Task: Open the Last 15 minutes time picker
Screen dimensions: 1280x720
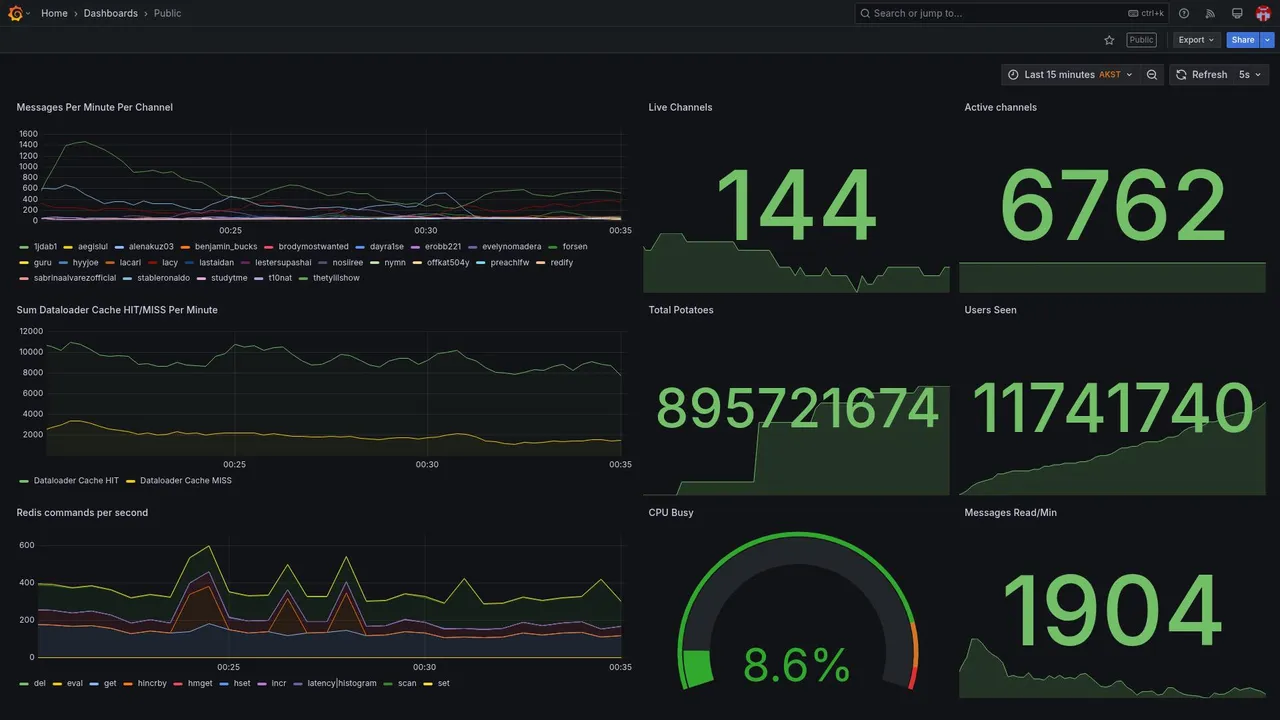Action: pyautogui.click(x=1070, y=75)
